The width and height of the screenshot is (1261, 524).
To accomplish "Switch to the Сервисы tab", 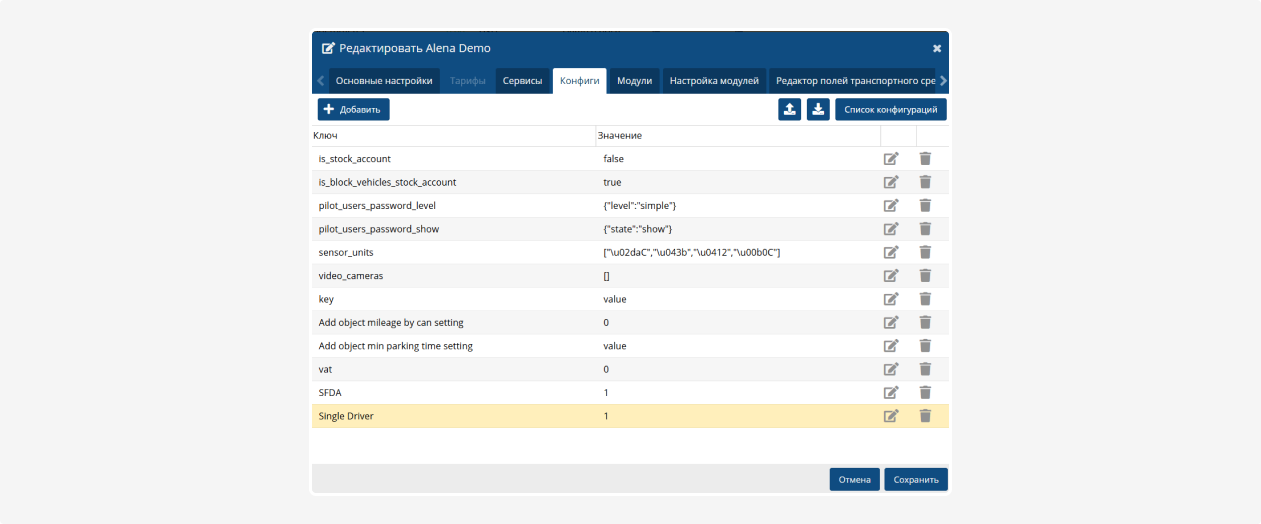I will [522, 81].
